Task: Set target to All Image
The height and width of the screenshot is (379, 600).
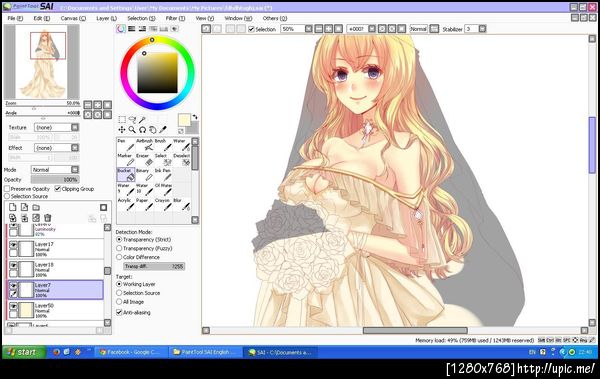Action: tap(119, 302)
